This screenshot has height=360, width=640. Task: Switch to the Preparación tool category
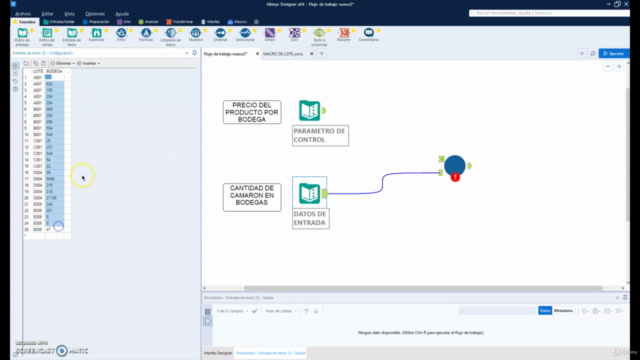coord(96,22)
